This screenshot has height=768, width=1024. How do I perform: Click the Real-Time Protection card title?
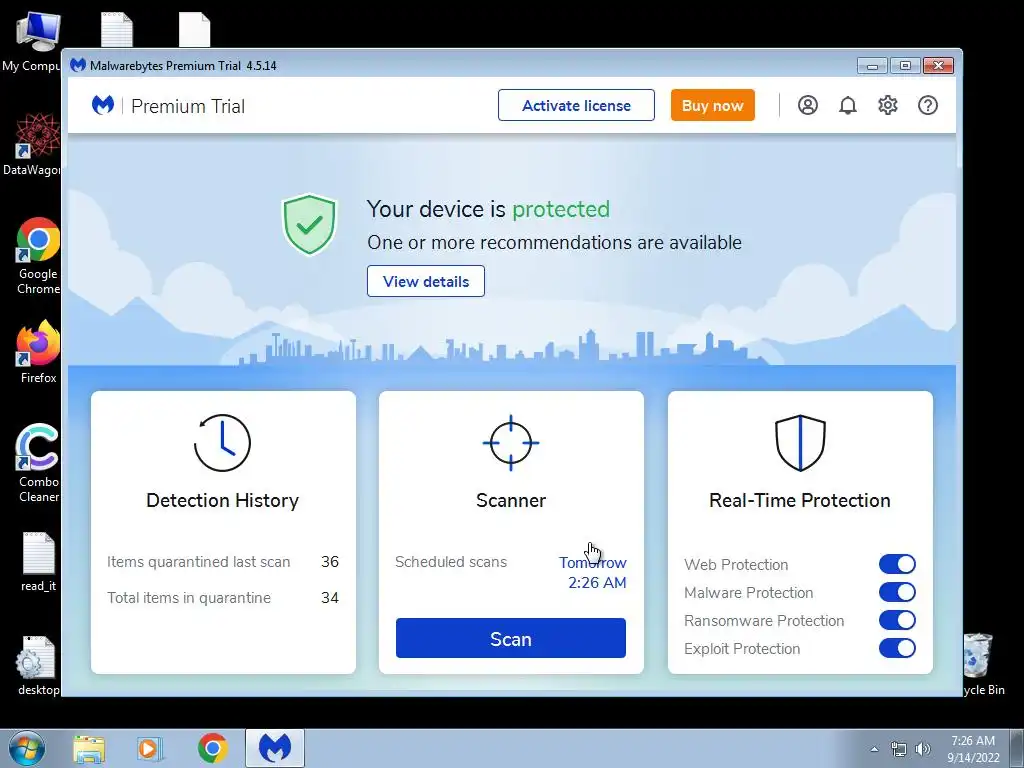tap(800, 500)
